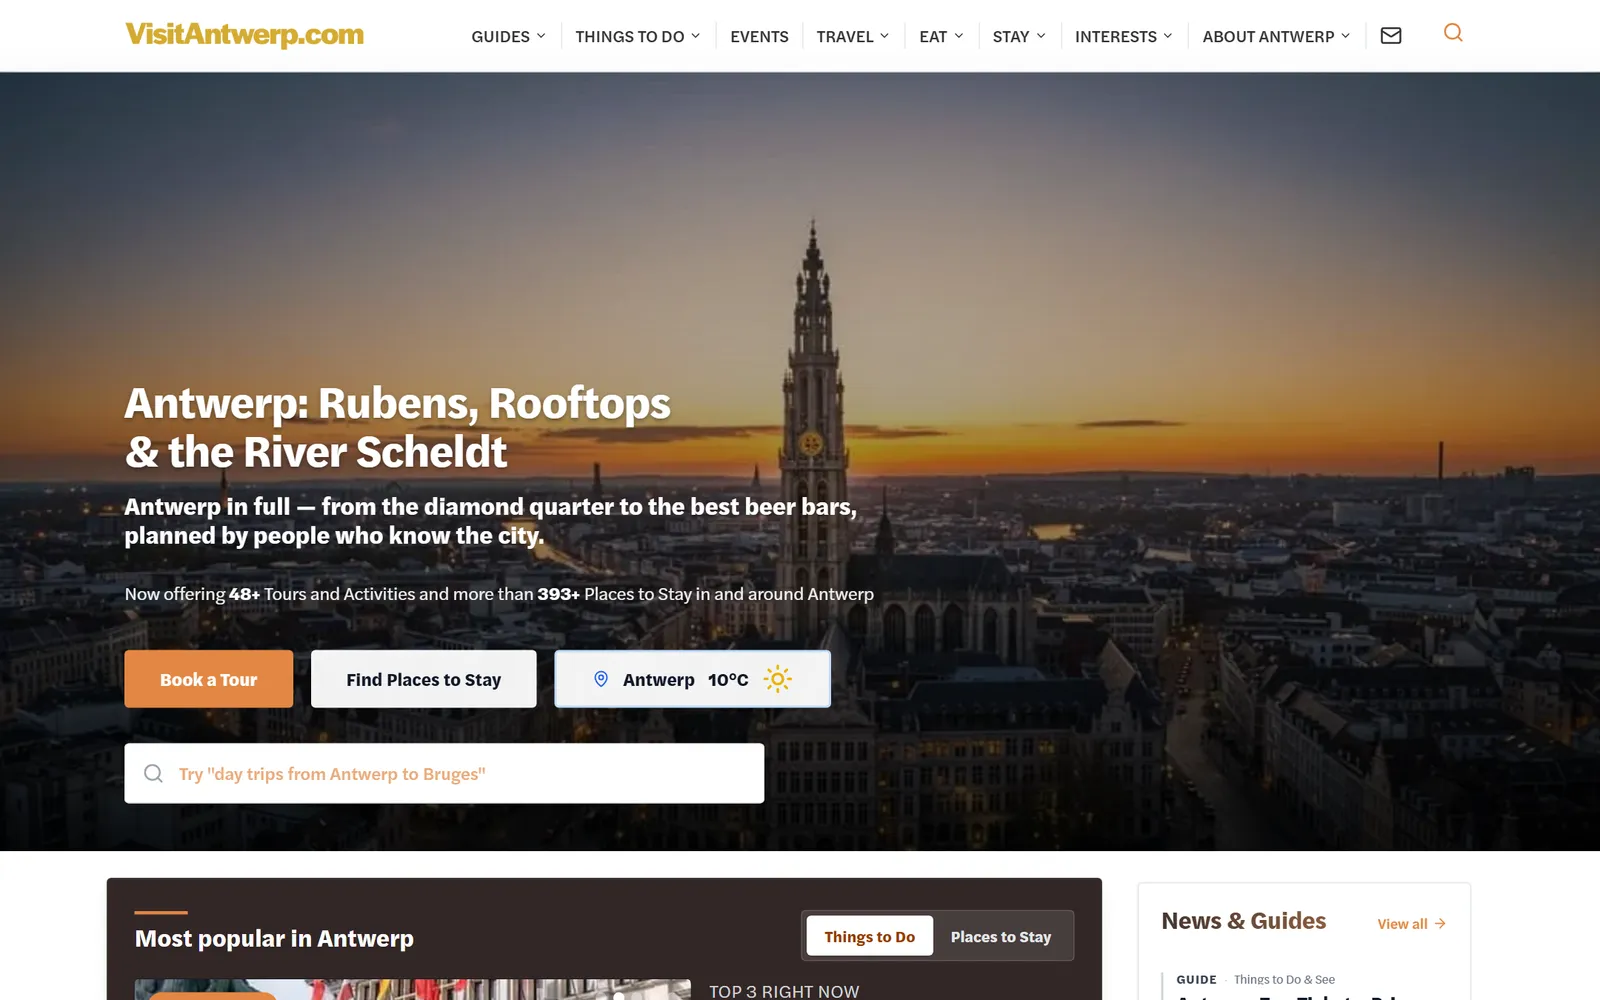Open the About Antwerp menu

[1268, 37]
